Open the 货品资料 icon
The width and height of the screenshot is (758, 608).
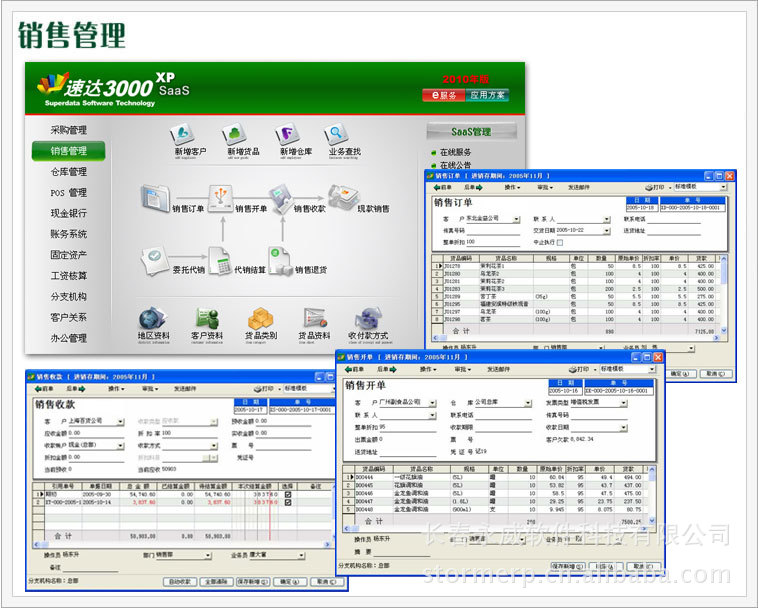pos(315,318)
